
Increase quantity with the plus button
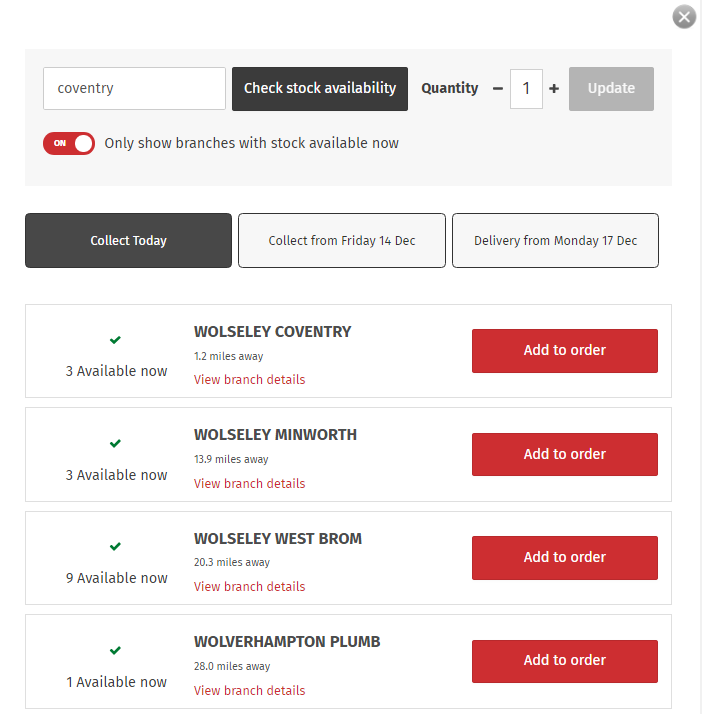554,89
